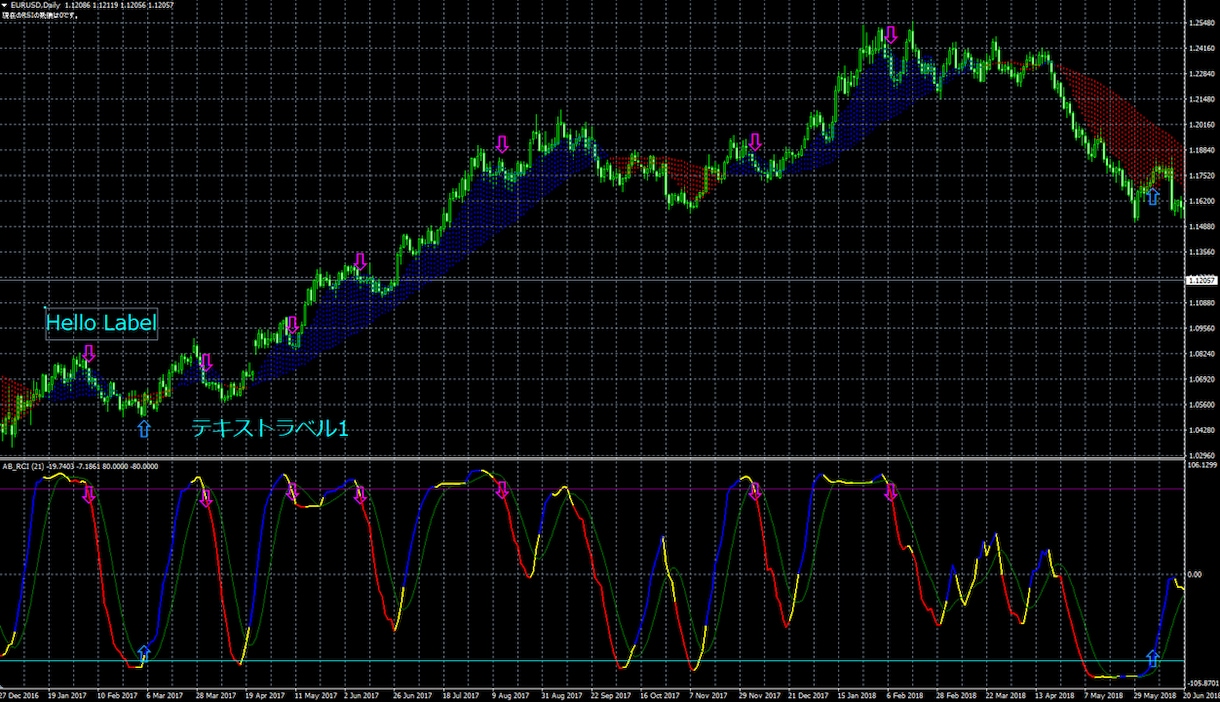Click AB_RCI magenta arrow at 9 Aug 2017
1220x702 pixels.
coord(502,489)
